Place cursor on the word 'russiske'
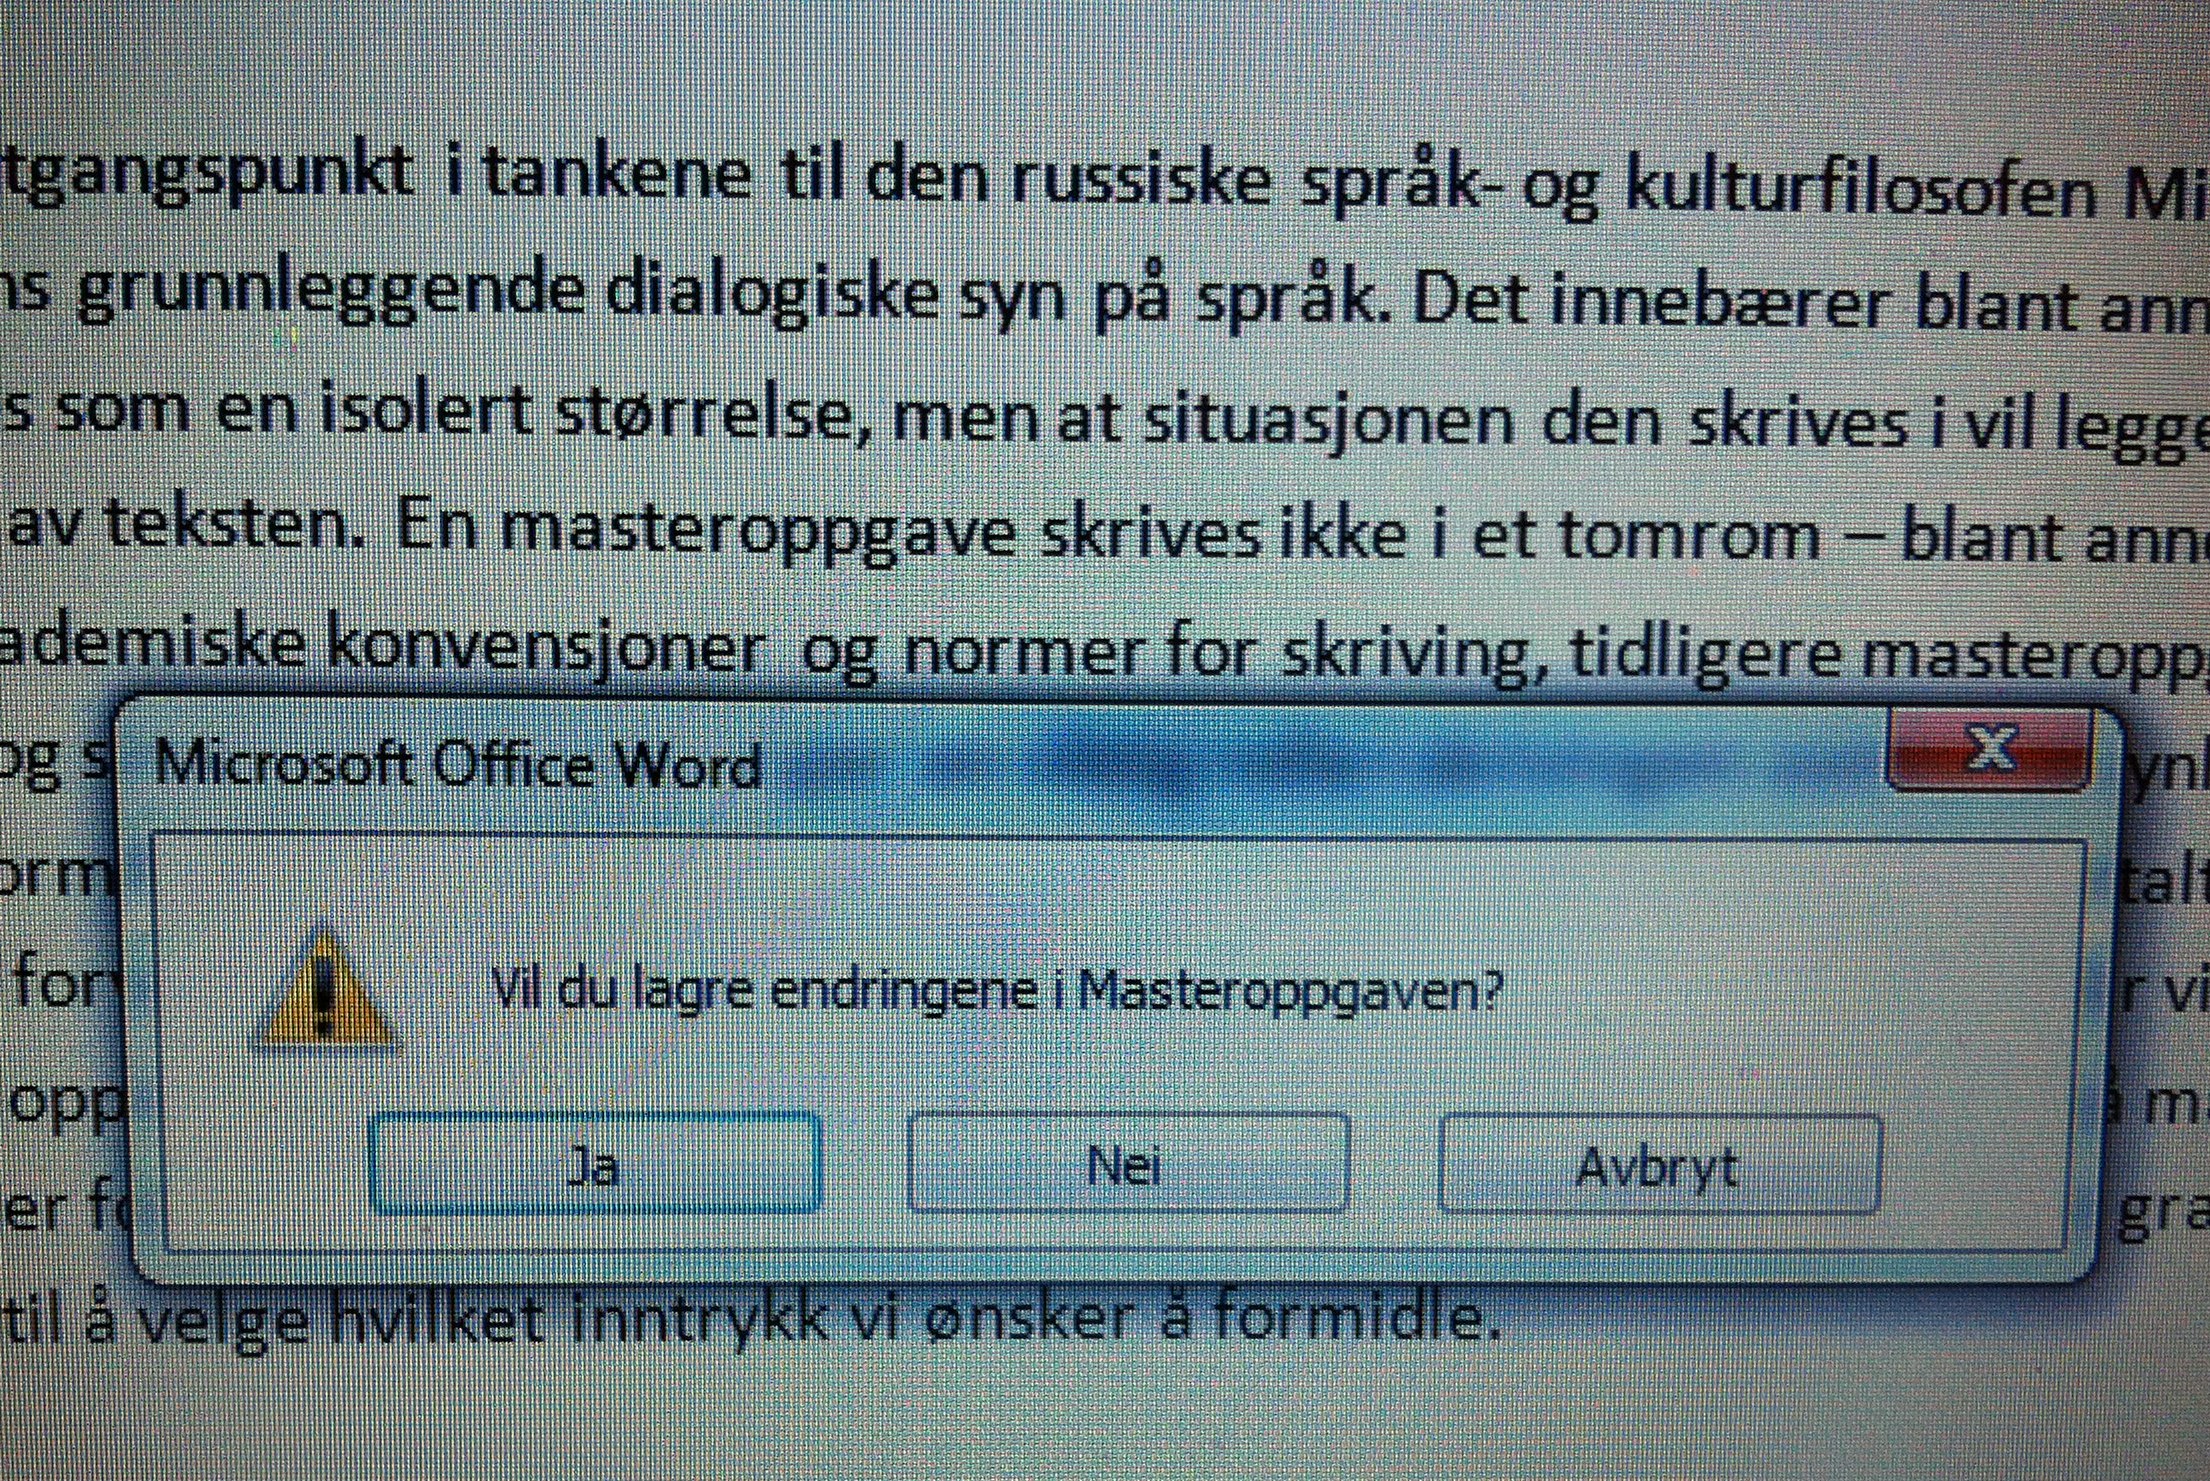 tap(1143, 182)
